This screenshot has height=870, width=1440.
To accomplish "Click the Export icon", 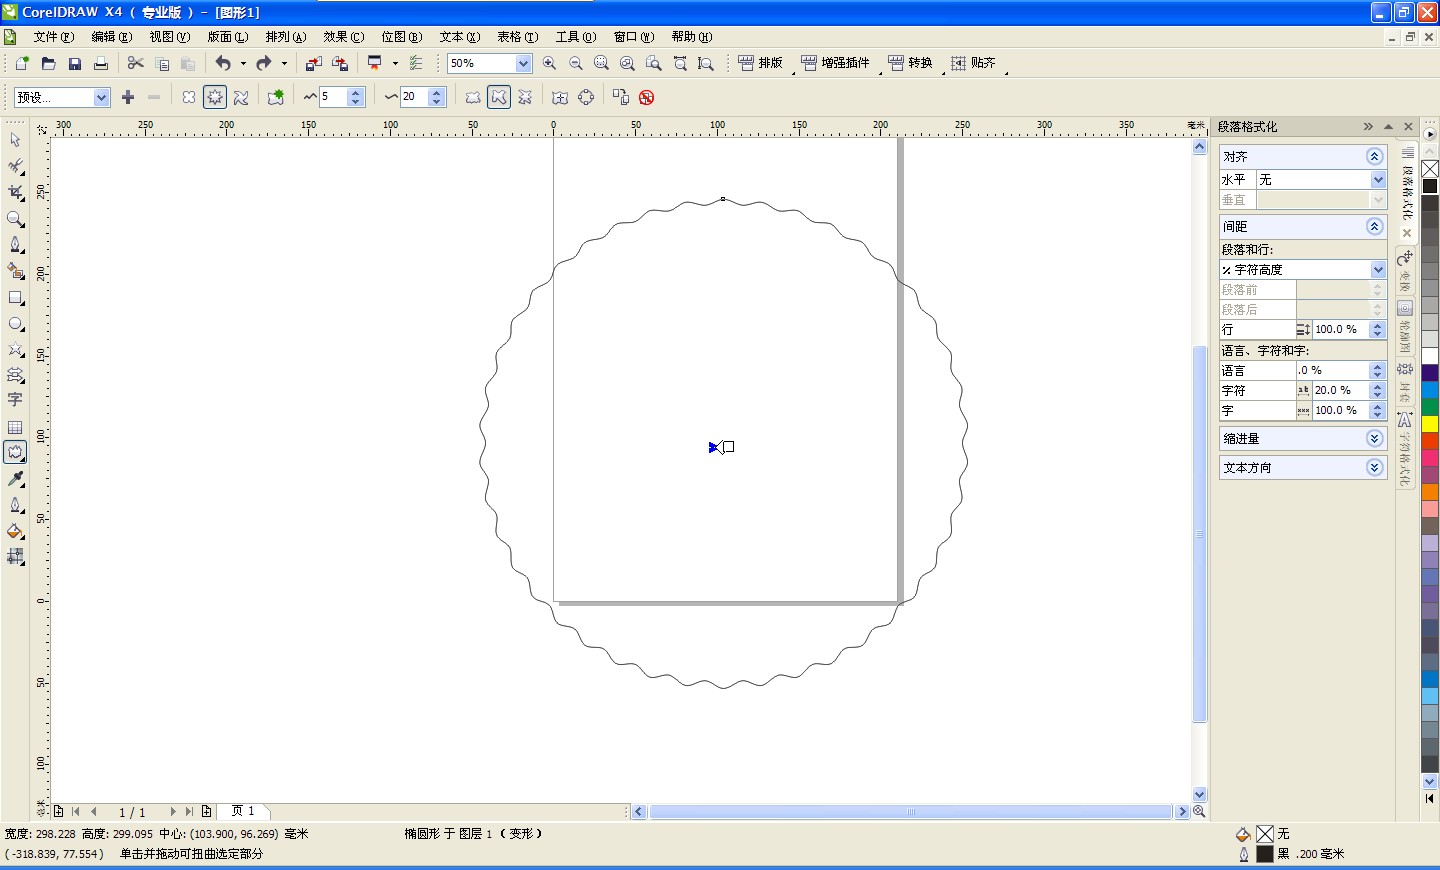I will [340, 63].
